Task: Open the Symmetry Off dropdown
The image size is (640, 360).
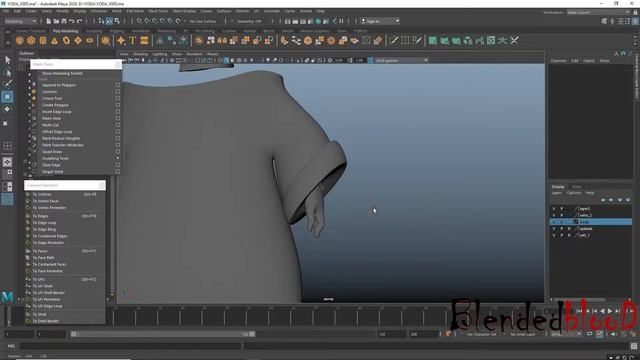Action: (x=249, y=21)
